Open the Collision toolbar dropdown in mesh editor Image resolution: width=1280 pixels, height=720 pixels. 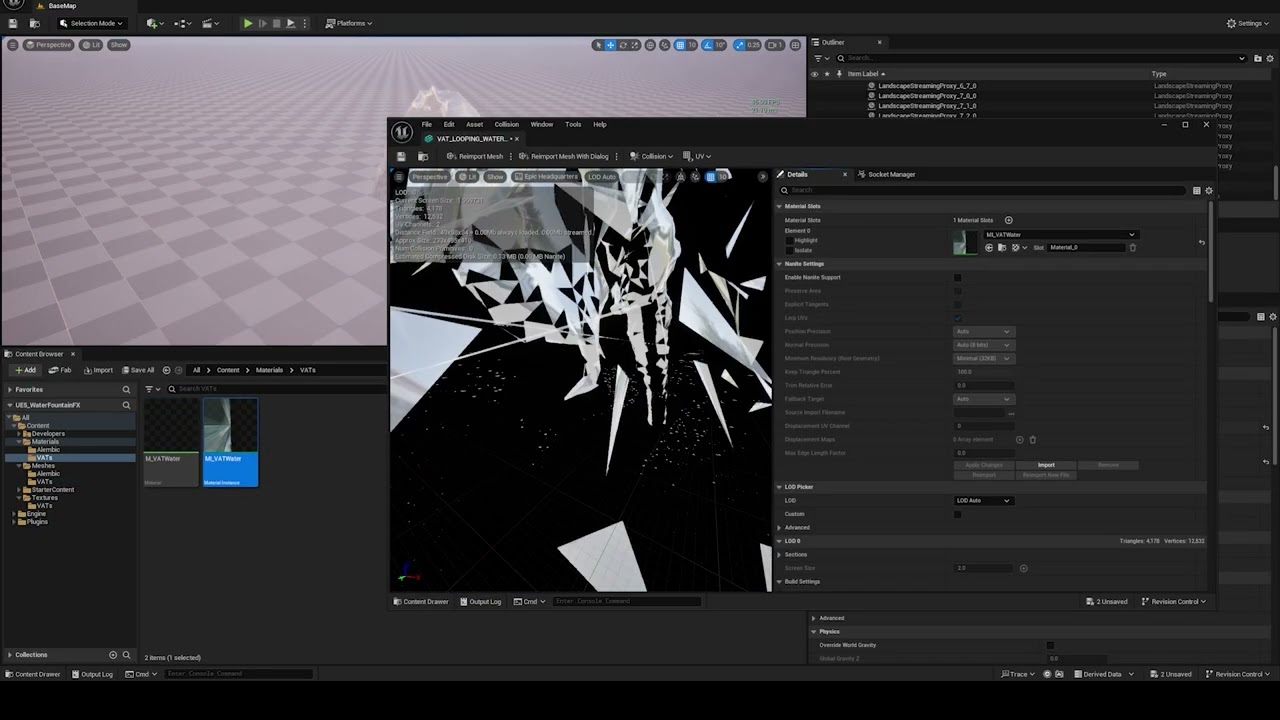651,156
